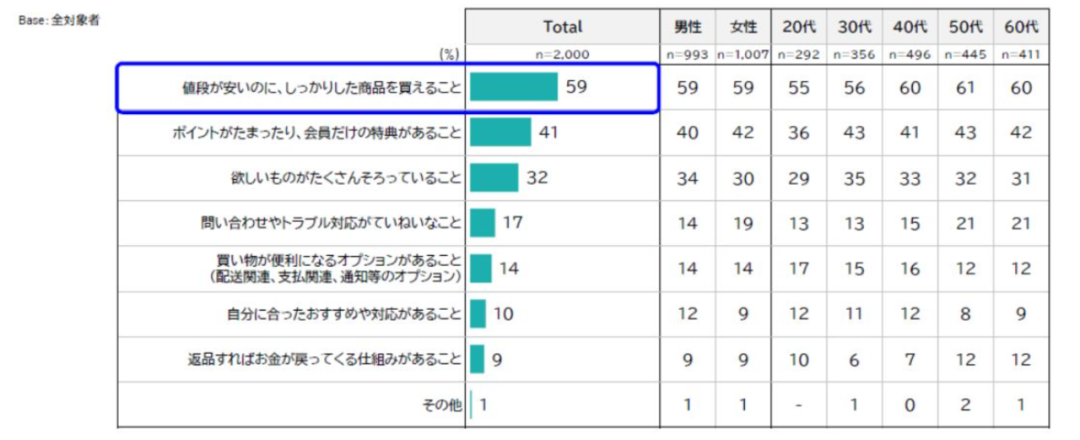1080x440 pixels.
Task: Click the 30代 column header
Action: pyautogui.click(x=853, y=27)
